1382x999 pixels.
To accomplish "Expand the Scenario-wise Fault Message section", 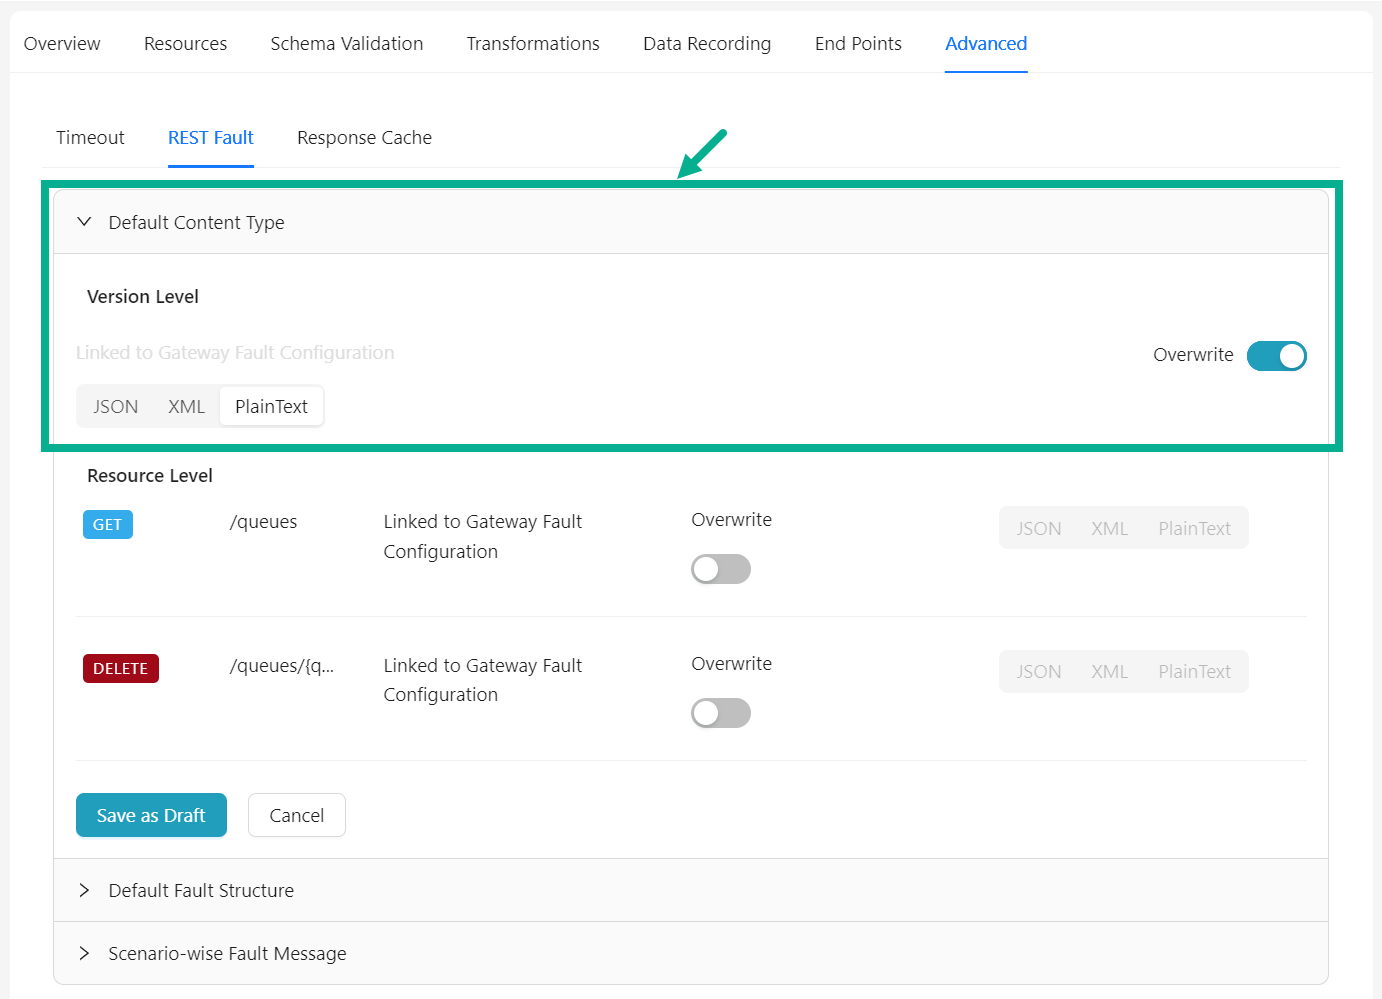I will [85, 953].
